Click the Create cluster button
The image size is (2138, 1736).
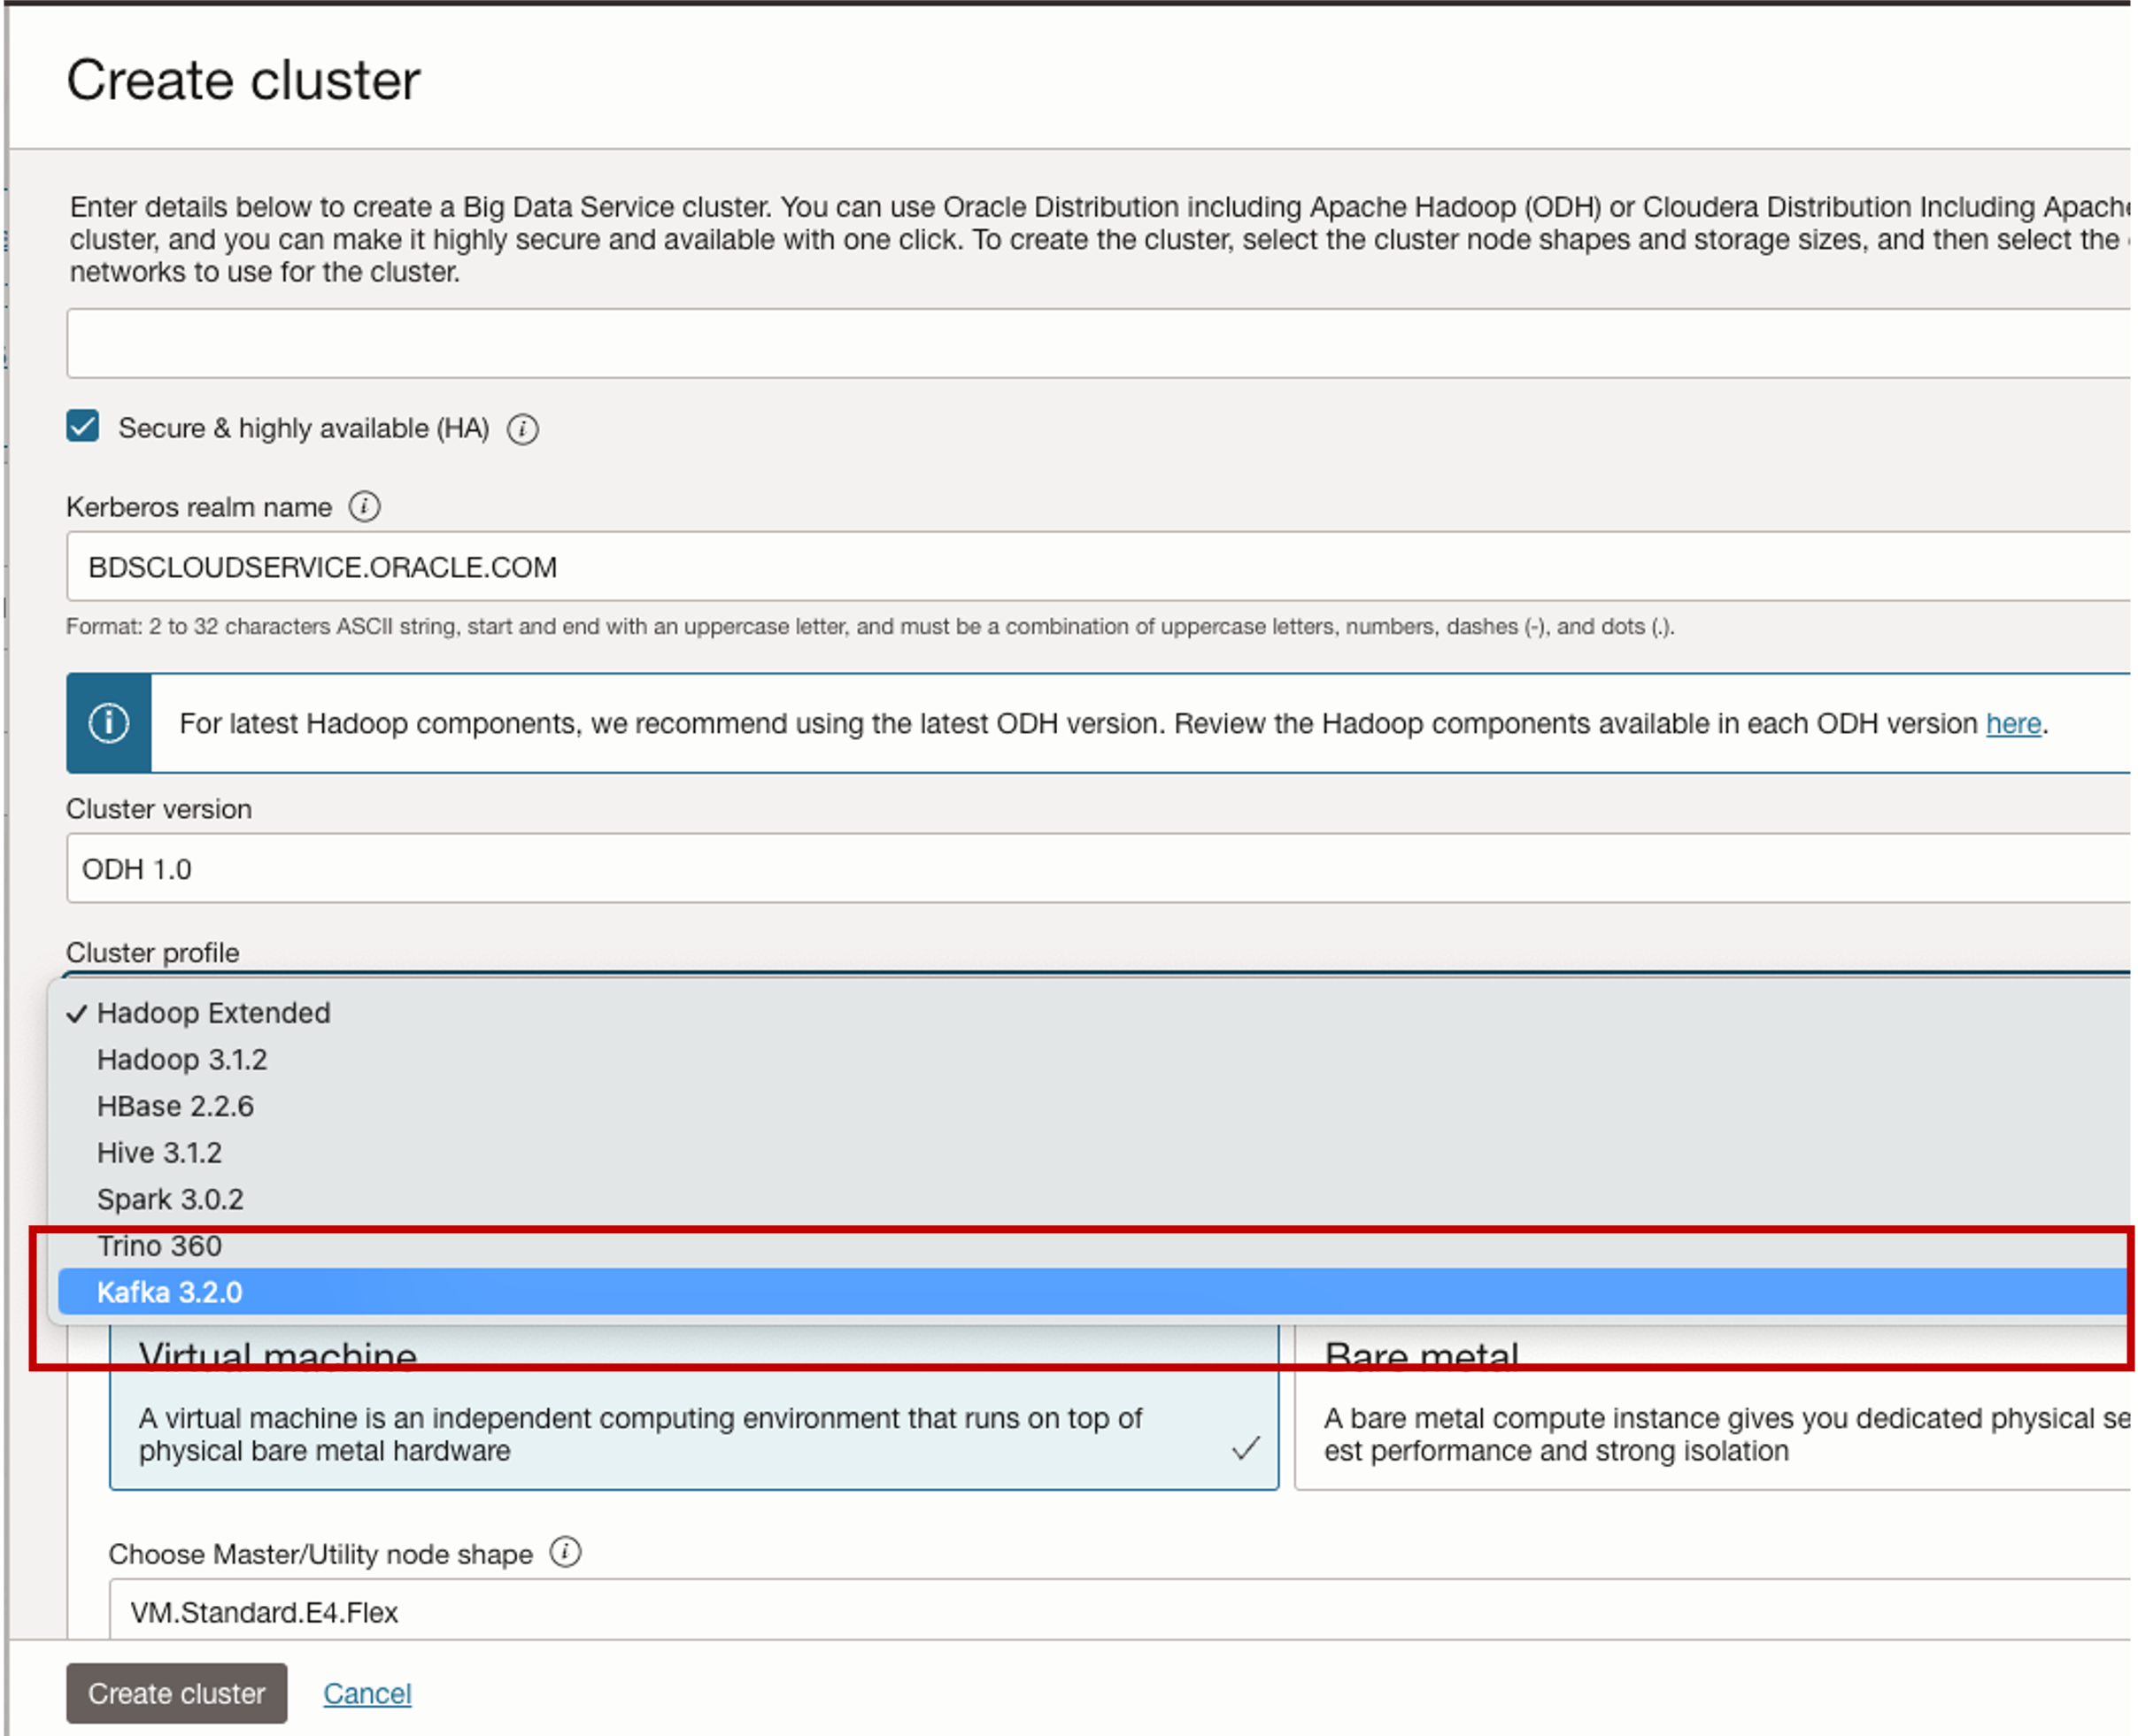point(177,1693)
